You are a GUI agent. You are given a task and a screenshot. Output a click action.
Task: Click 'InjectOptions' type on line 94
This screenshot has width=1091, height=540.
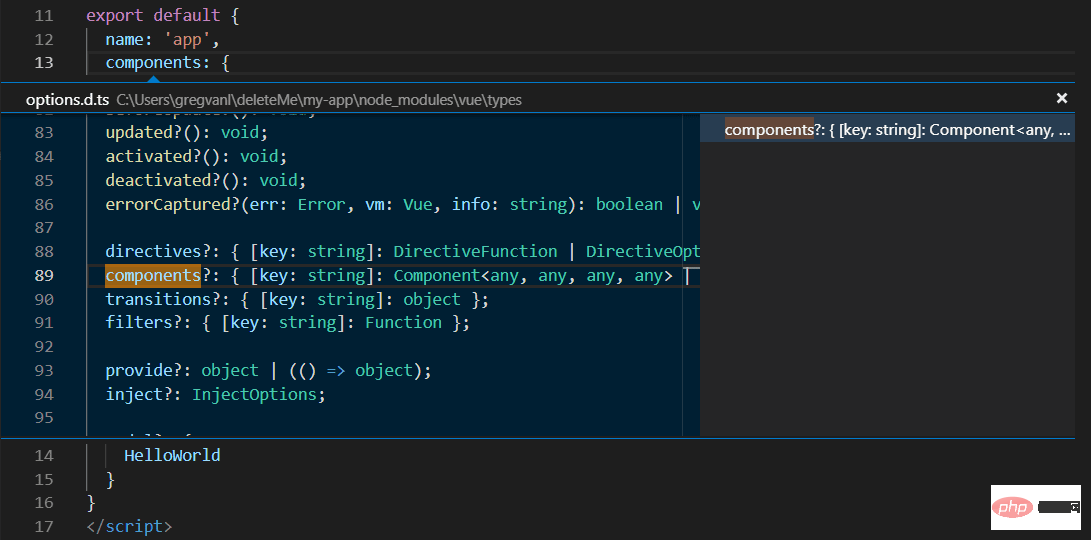[255, 395]
